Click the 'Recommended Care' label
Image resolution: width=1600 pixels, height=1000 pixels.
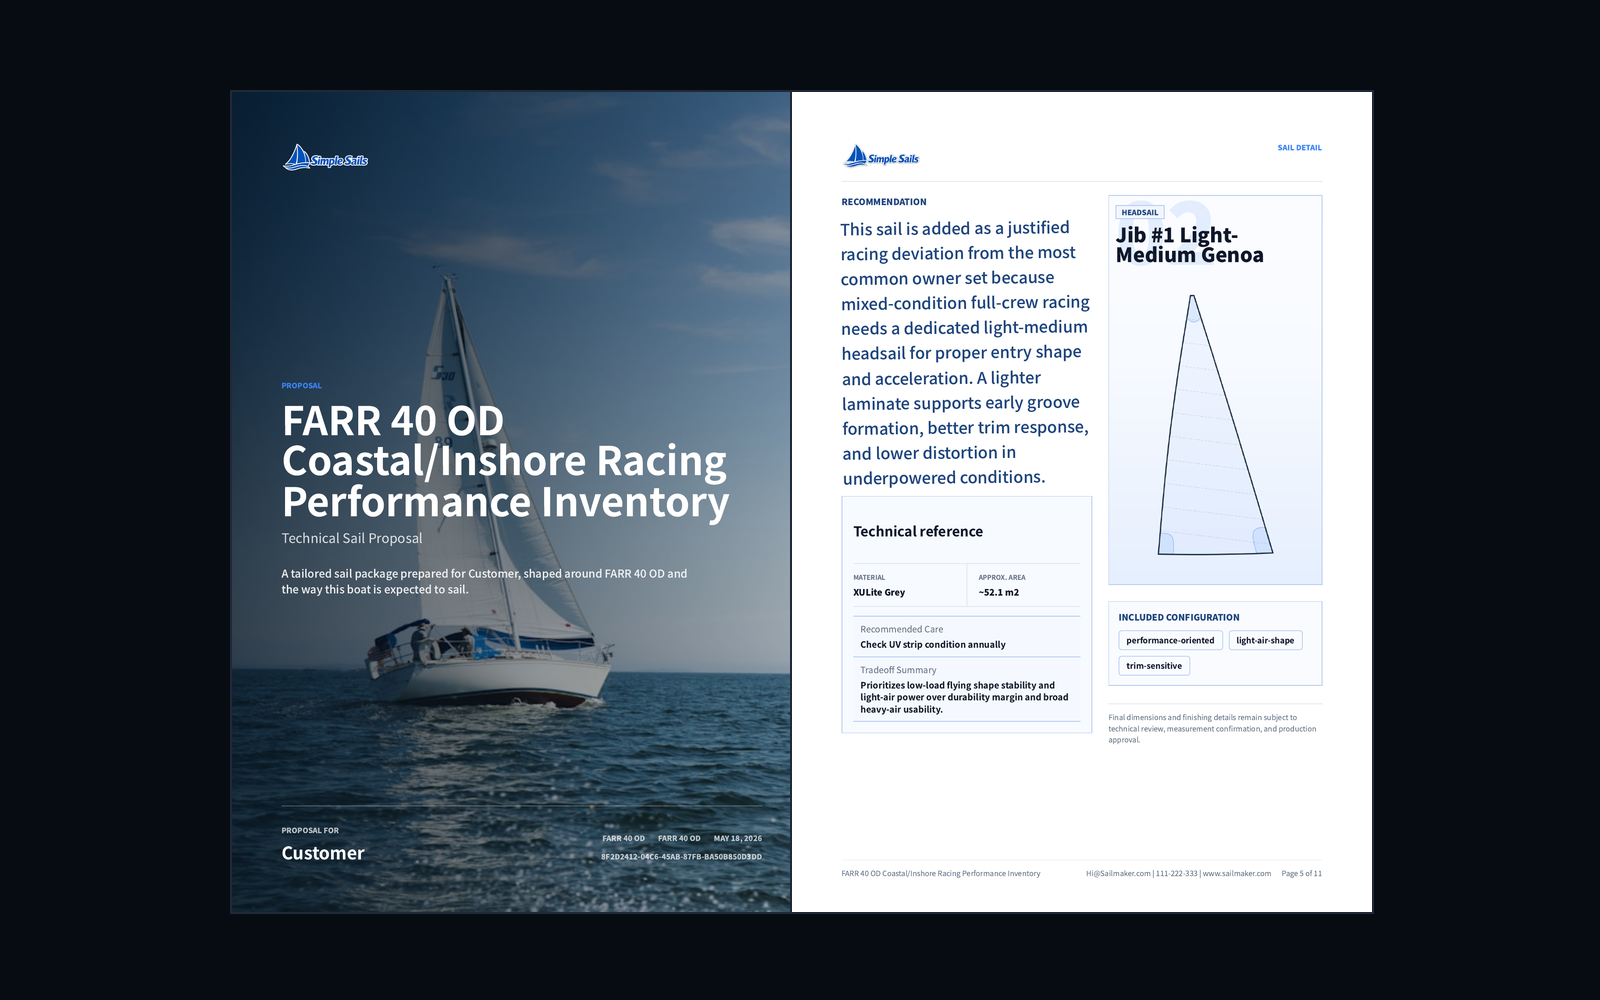click(x=901, y=630)
